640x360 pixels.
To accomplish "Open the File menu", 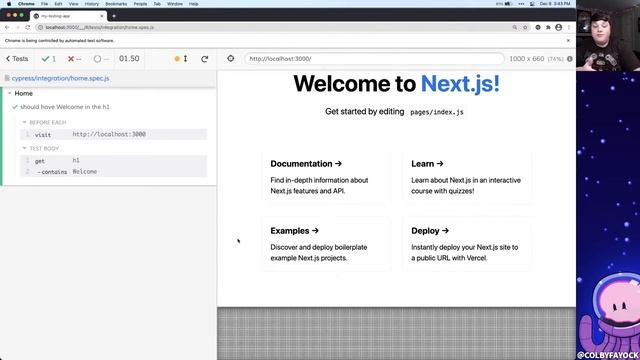I will 44,4.
